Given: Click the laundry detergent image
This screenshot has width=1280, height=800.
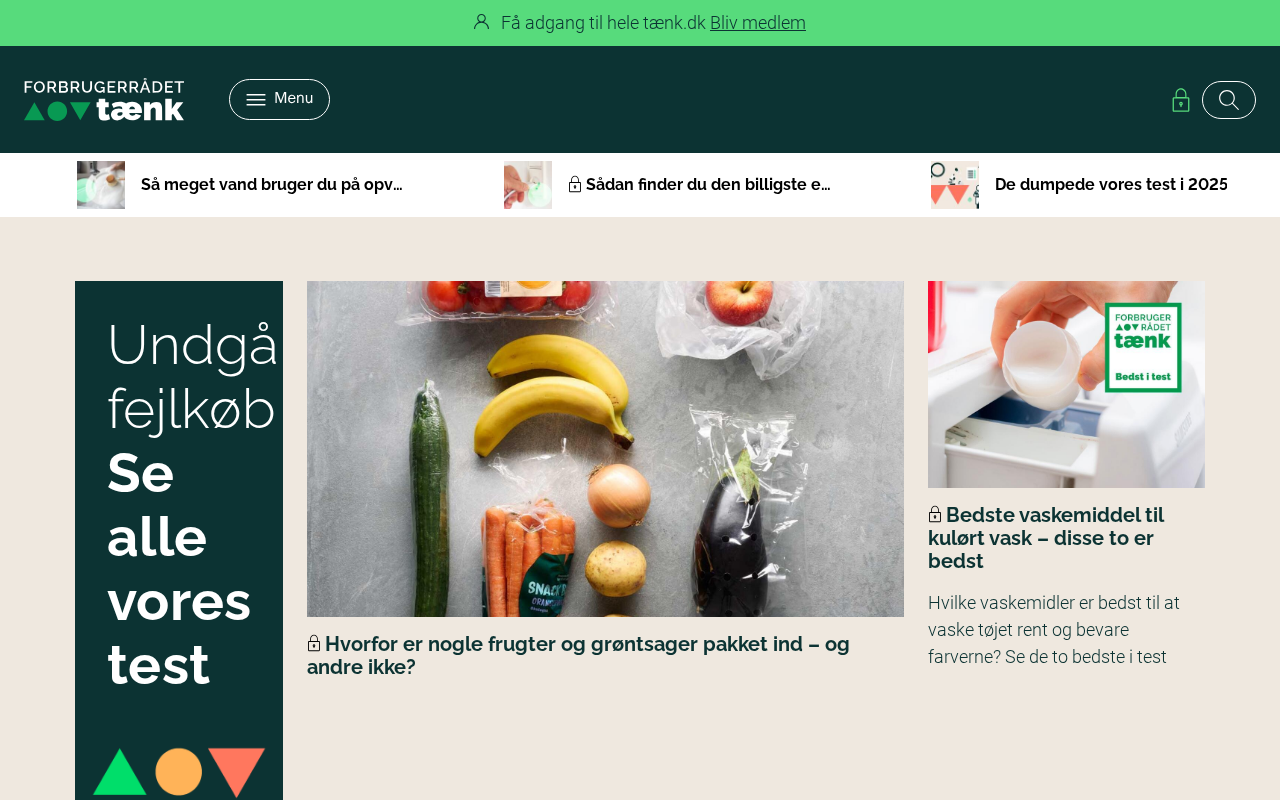Looking at the screenshot, I should 1066,384.
